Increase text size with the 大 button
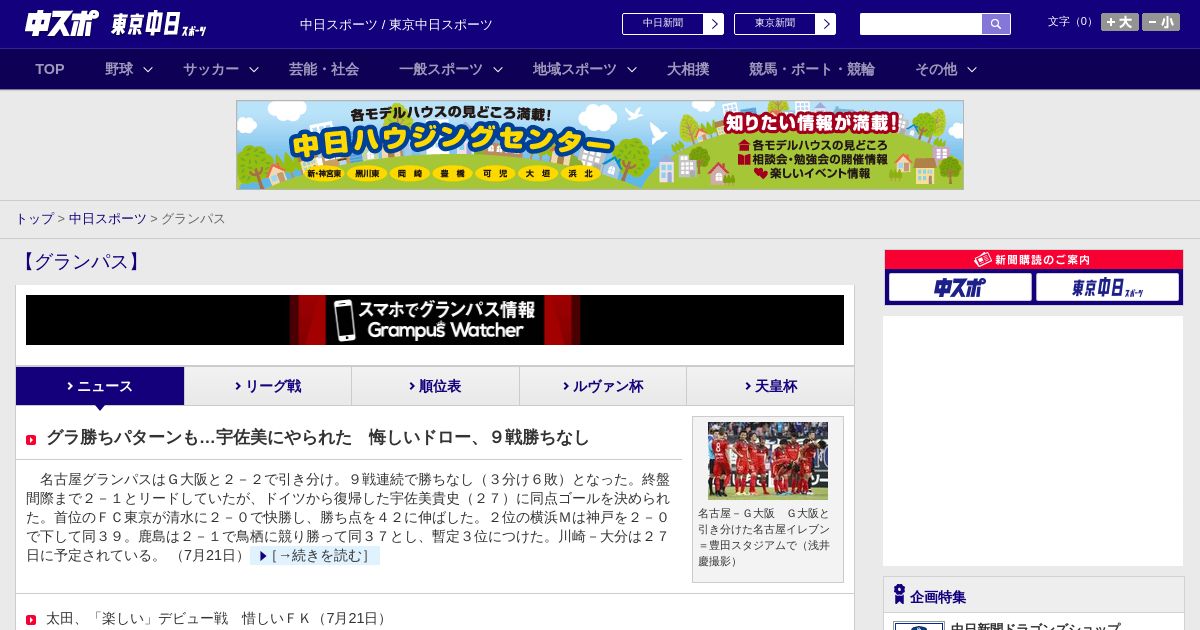The width and height of the screenshot is (1200, 630). tap(1119, 22)
